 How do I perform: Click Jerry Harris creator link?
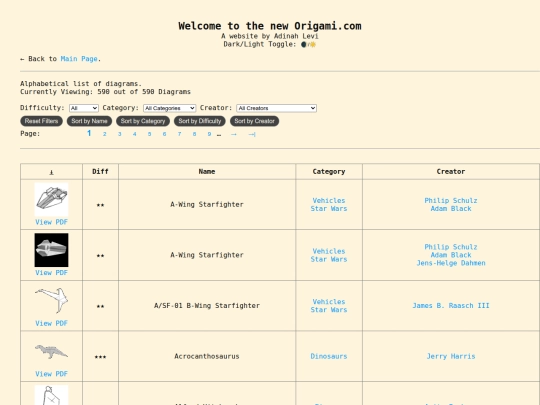[451, 356]
